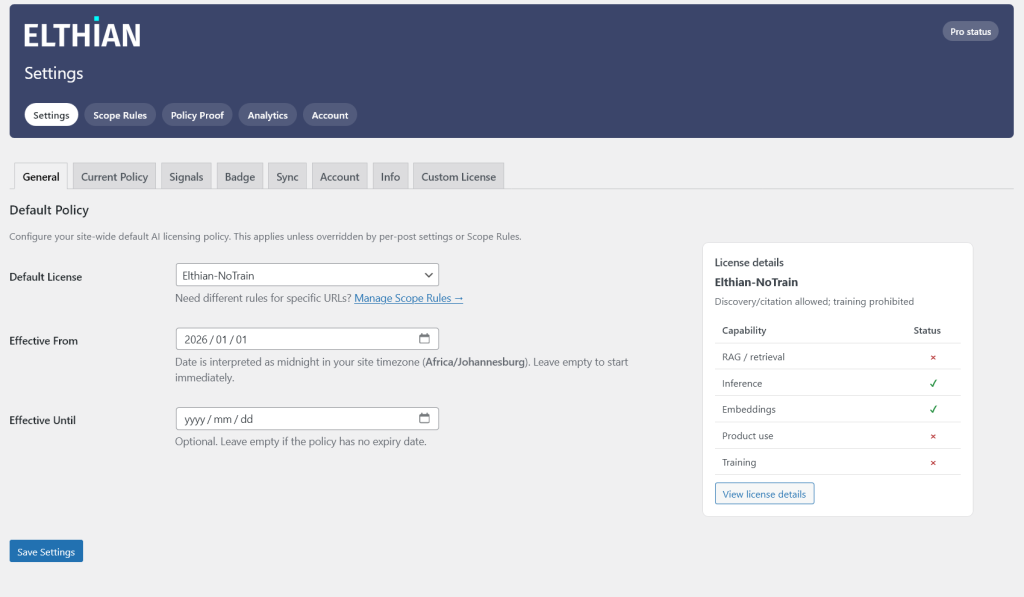
Task: Open calendar picker for Effective From date
Action: (424, 339)
